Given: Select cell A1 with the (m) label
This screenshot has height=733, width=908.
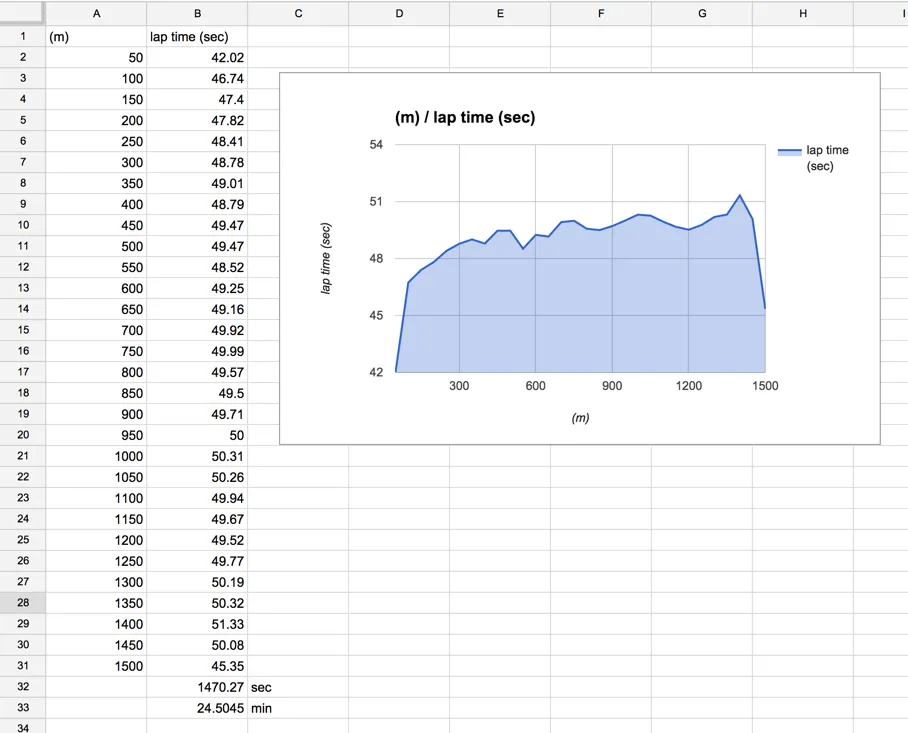Looking at the screenshot, I should (x=96, y=37).
